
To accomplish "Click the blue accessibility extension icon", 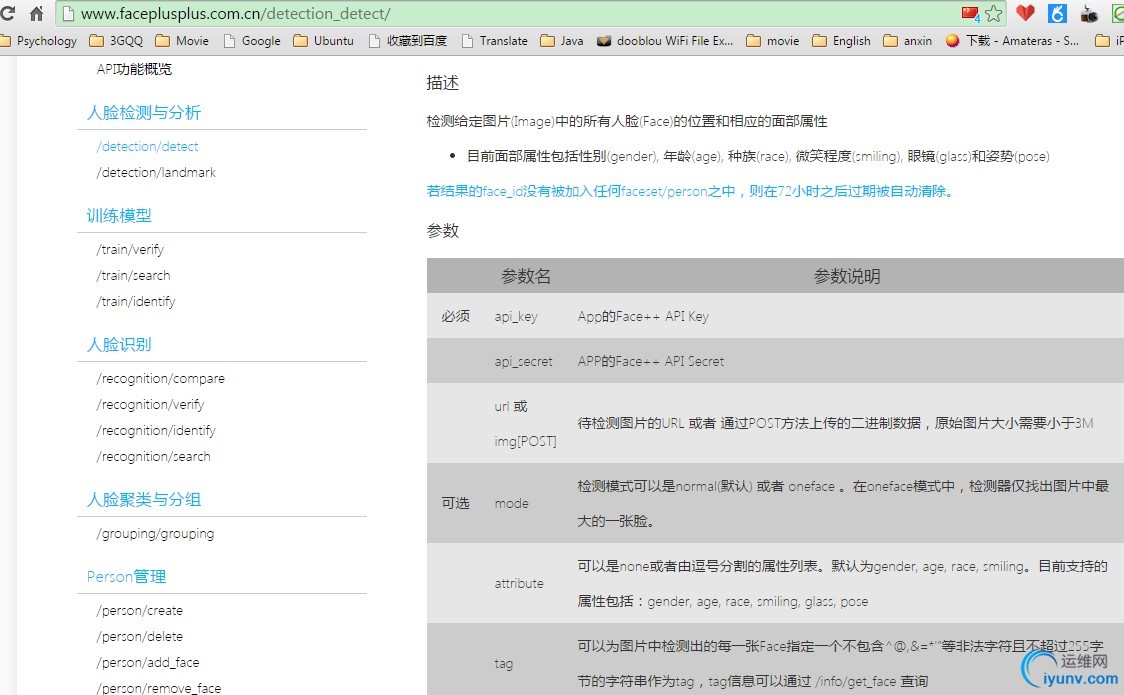I will (1057, 14).
